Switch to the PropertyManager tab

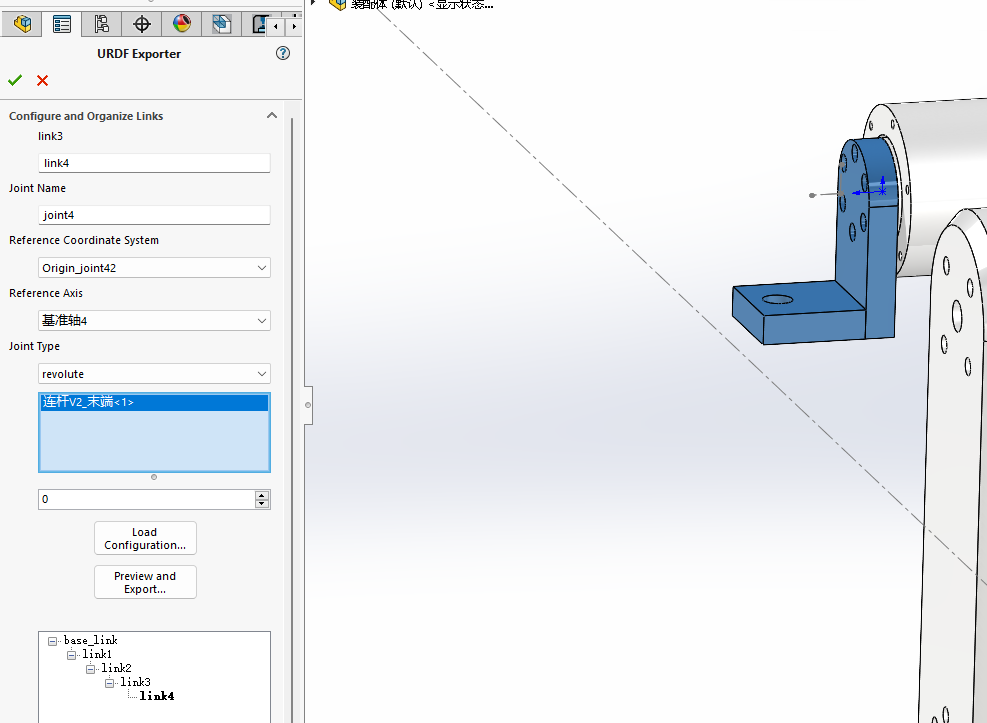pos(62,25)
